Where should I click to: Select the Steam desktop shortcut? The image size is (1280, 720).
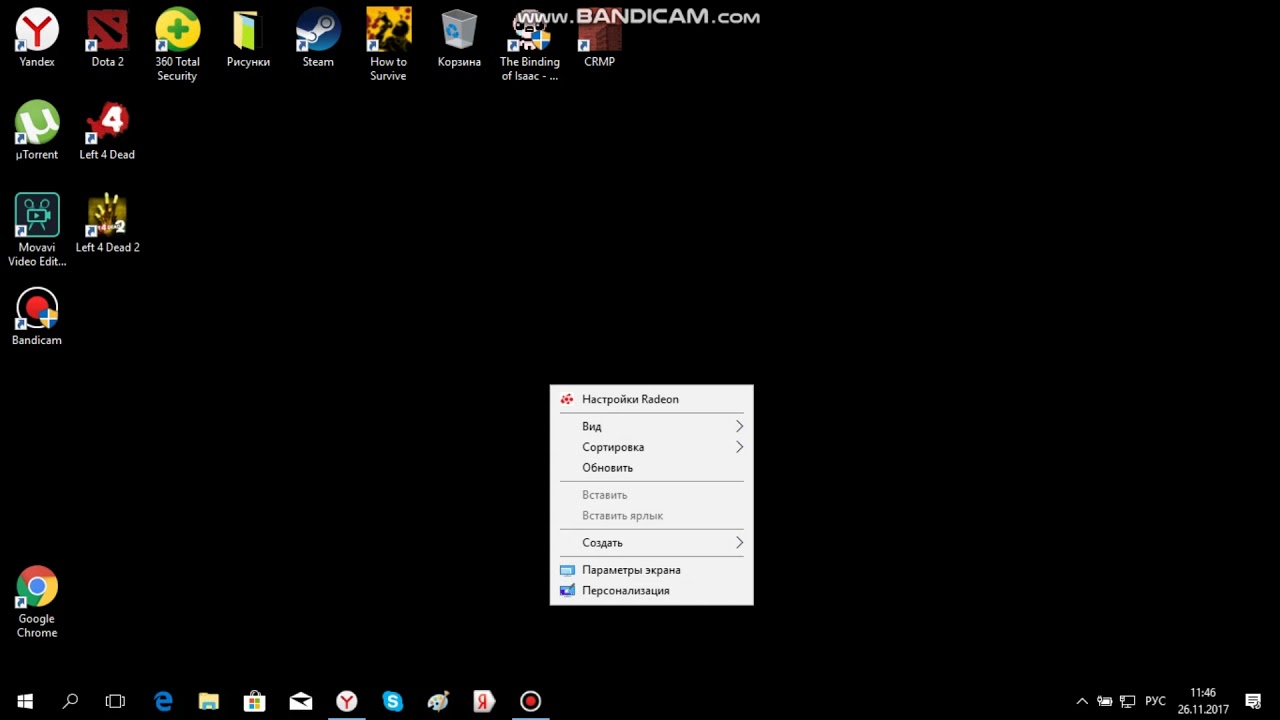tap(318, 39)
